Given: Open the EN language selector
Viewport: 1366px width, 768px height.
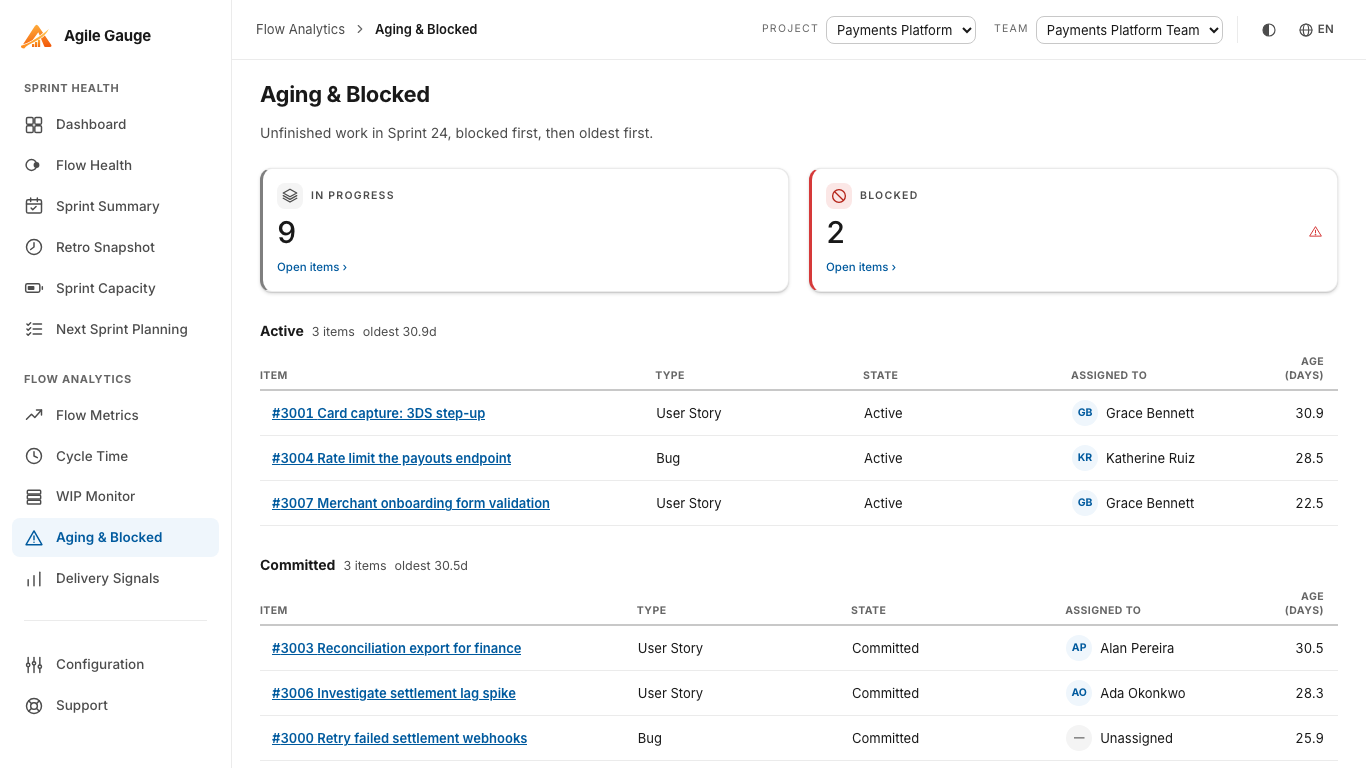Looking at the screenshot, I should point(1316,30).
